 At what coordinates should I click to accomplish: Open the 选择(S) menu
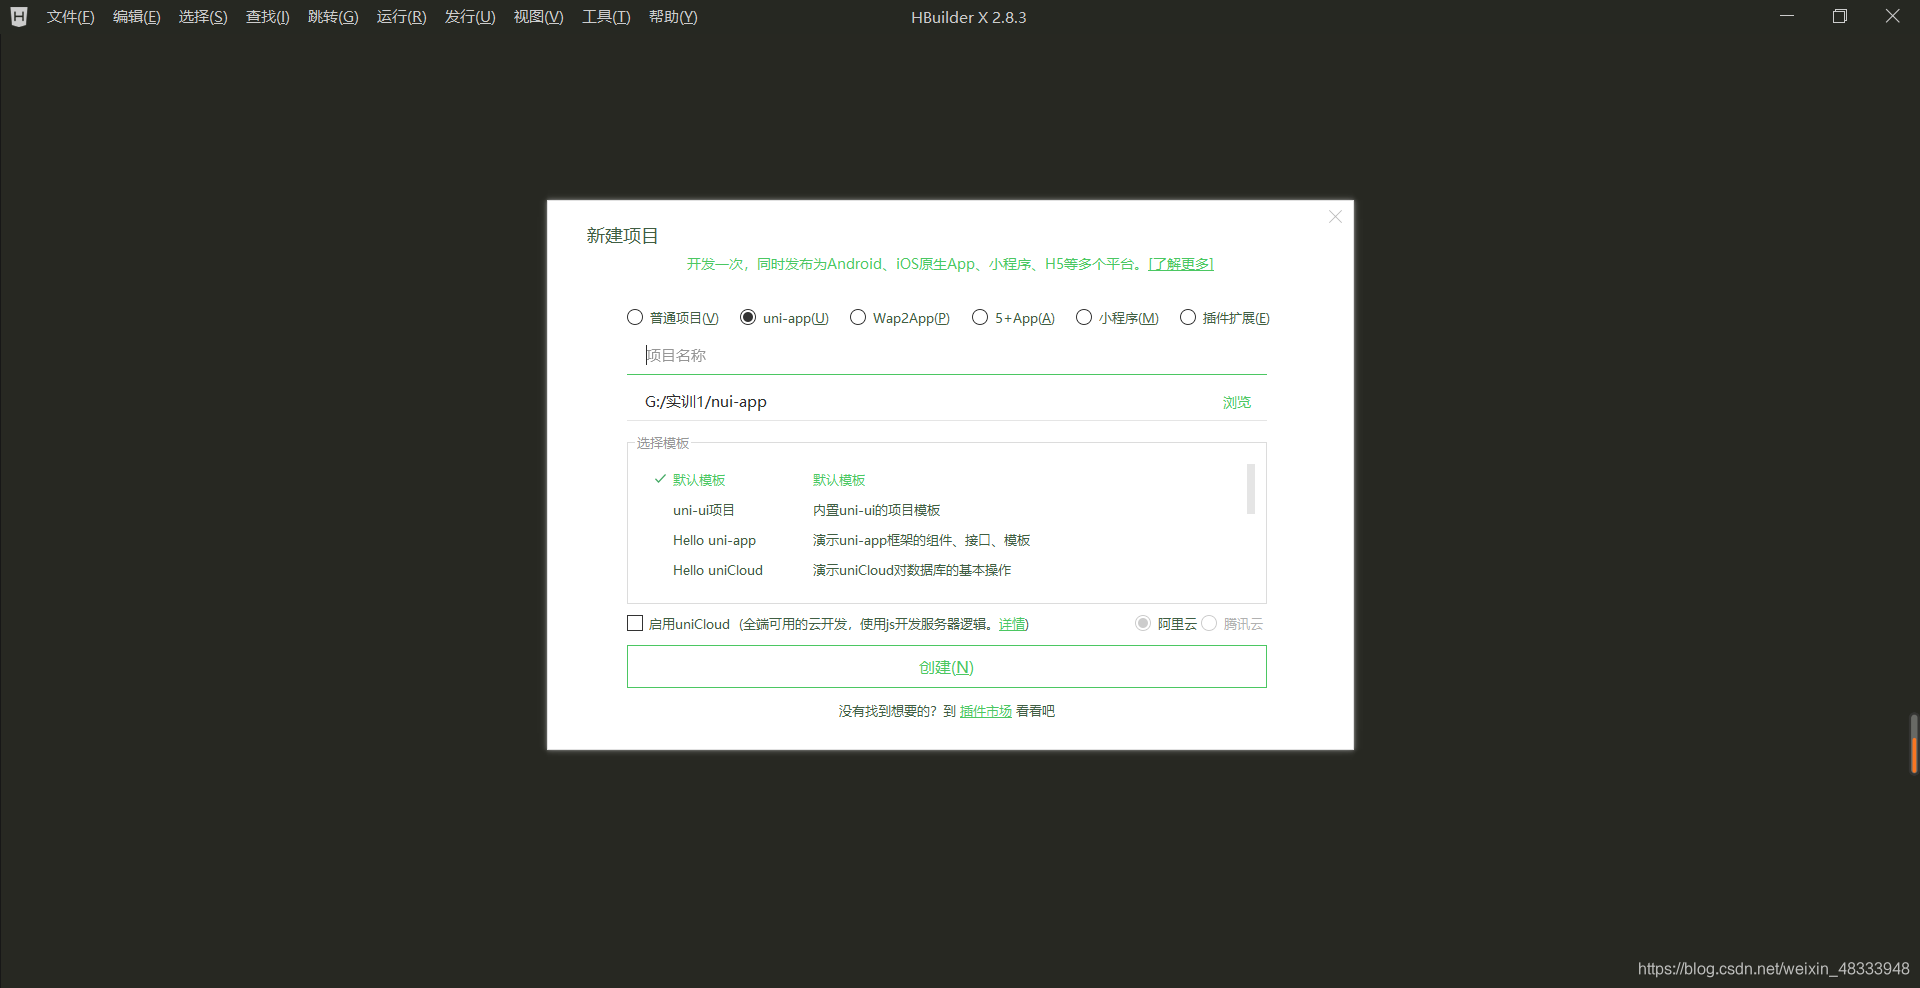click(203, 17)
